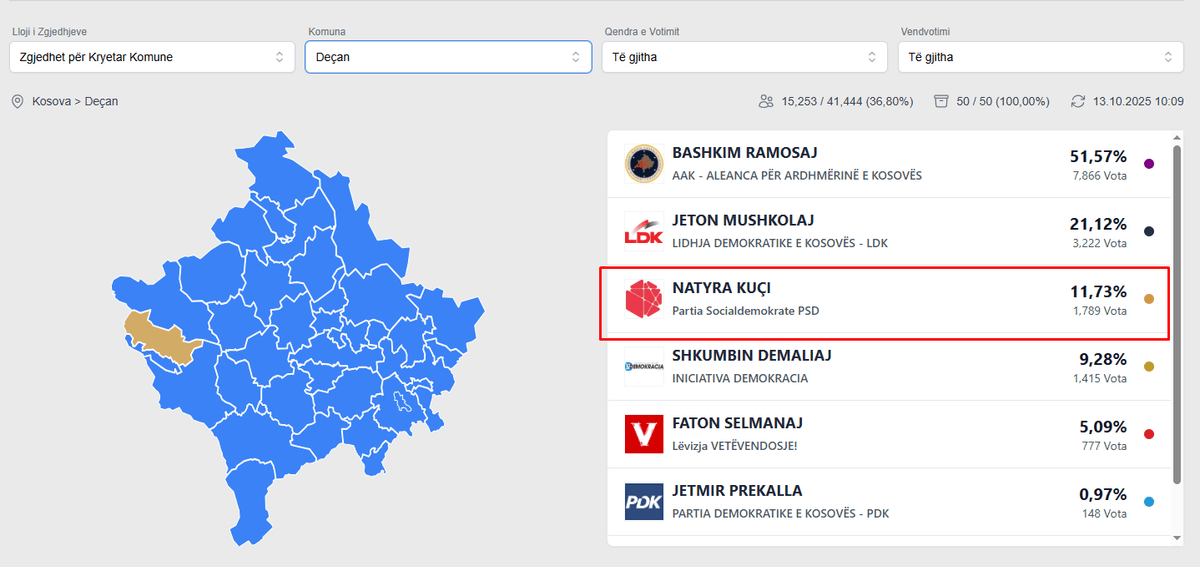Click the location pin icon
Viewport: 1200px width, 567px height.
pos(17,101)
